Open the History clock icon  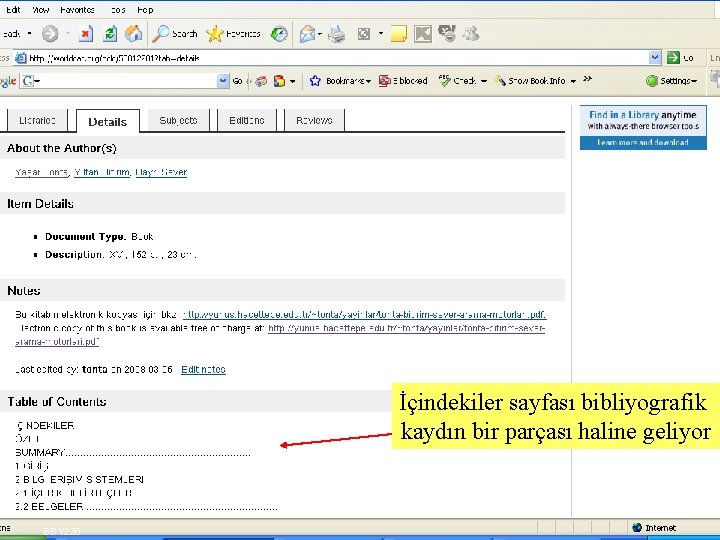click(x=279, y=34)
